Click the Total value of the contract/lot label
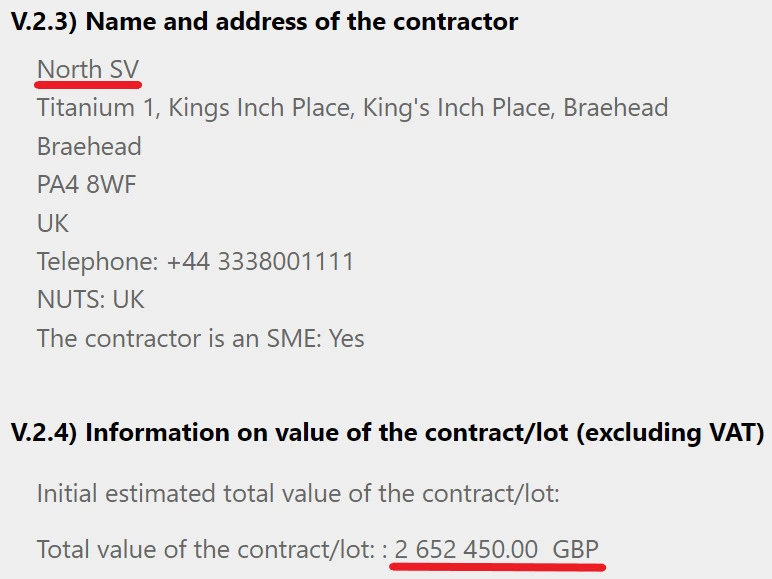Screen dimensions: 772x579 pyautogui.click(x=206, y=549)
